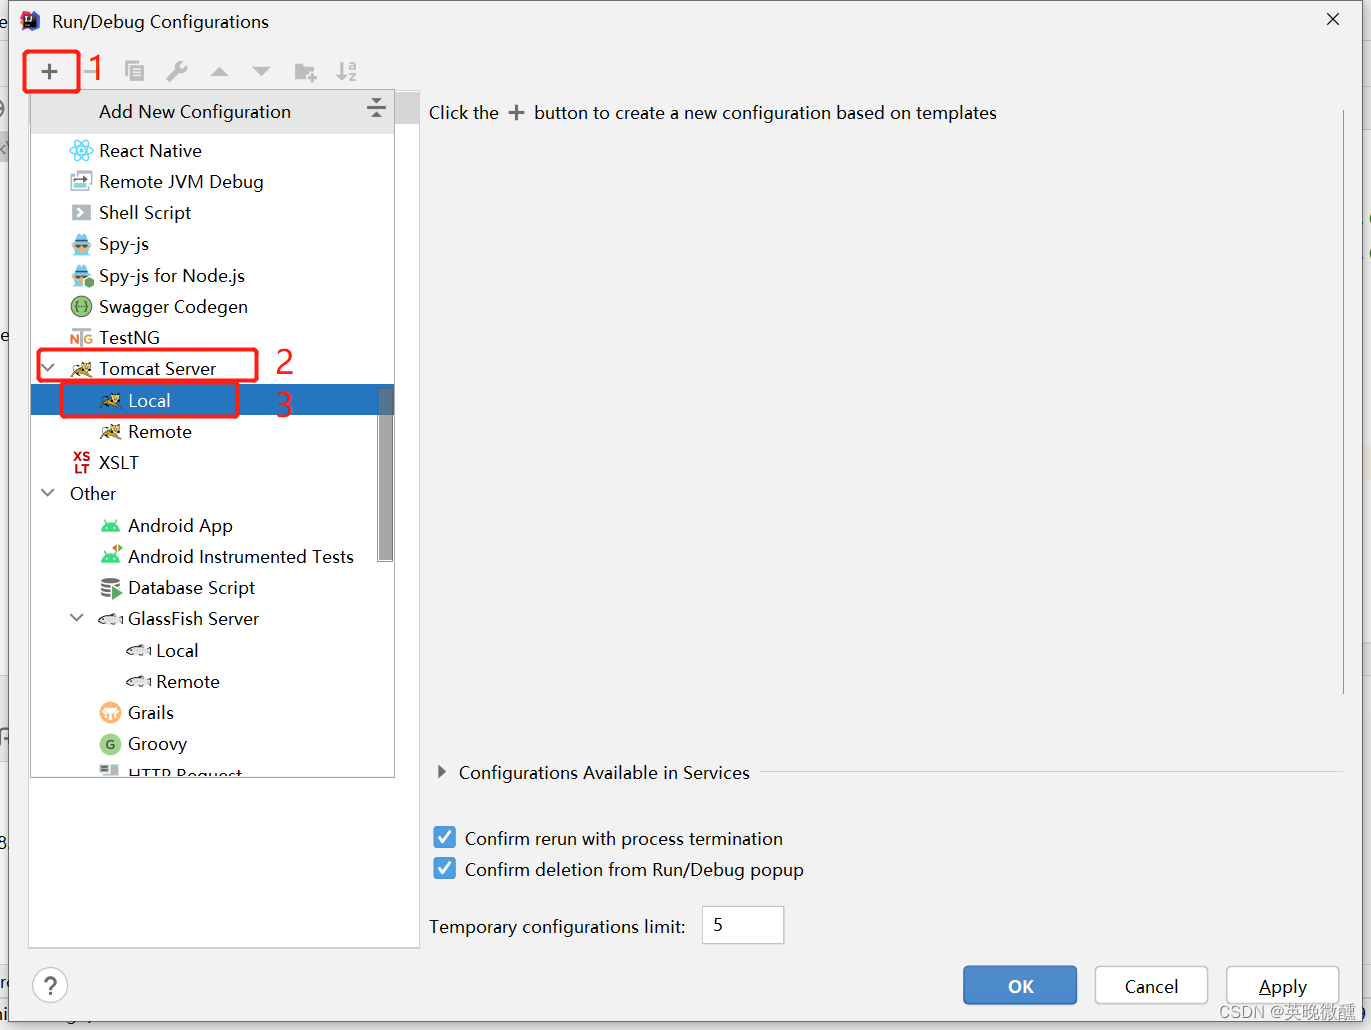Click the plus Add New Configuration button

[49, 71]
